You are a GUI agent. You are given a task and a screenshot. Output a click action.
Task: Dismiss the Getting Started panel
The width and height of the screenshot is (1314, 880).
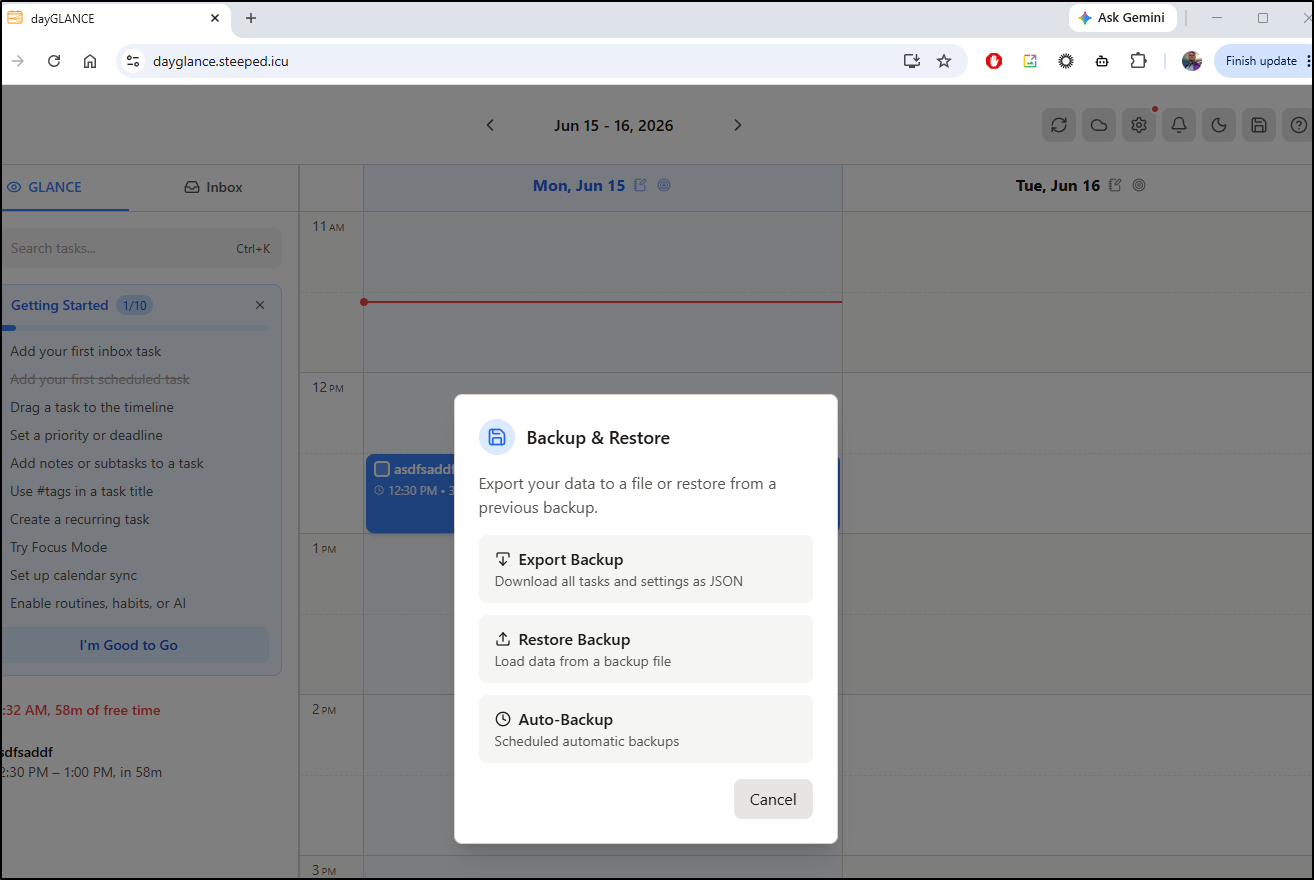pos(260,305)
